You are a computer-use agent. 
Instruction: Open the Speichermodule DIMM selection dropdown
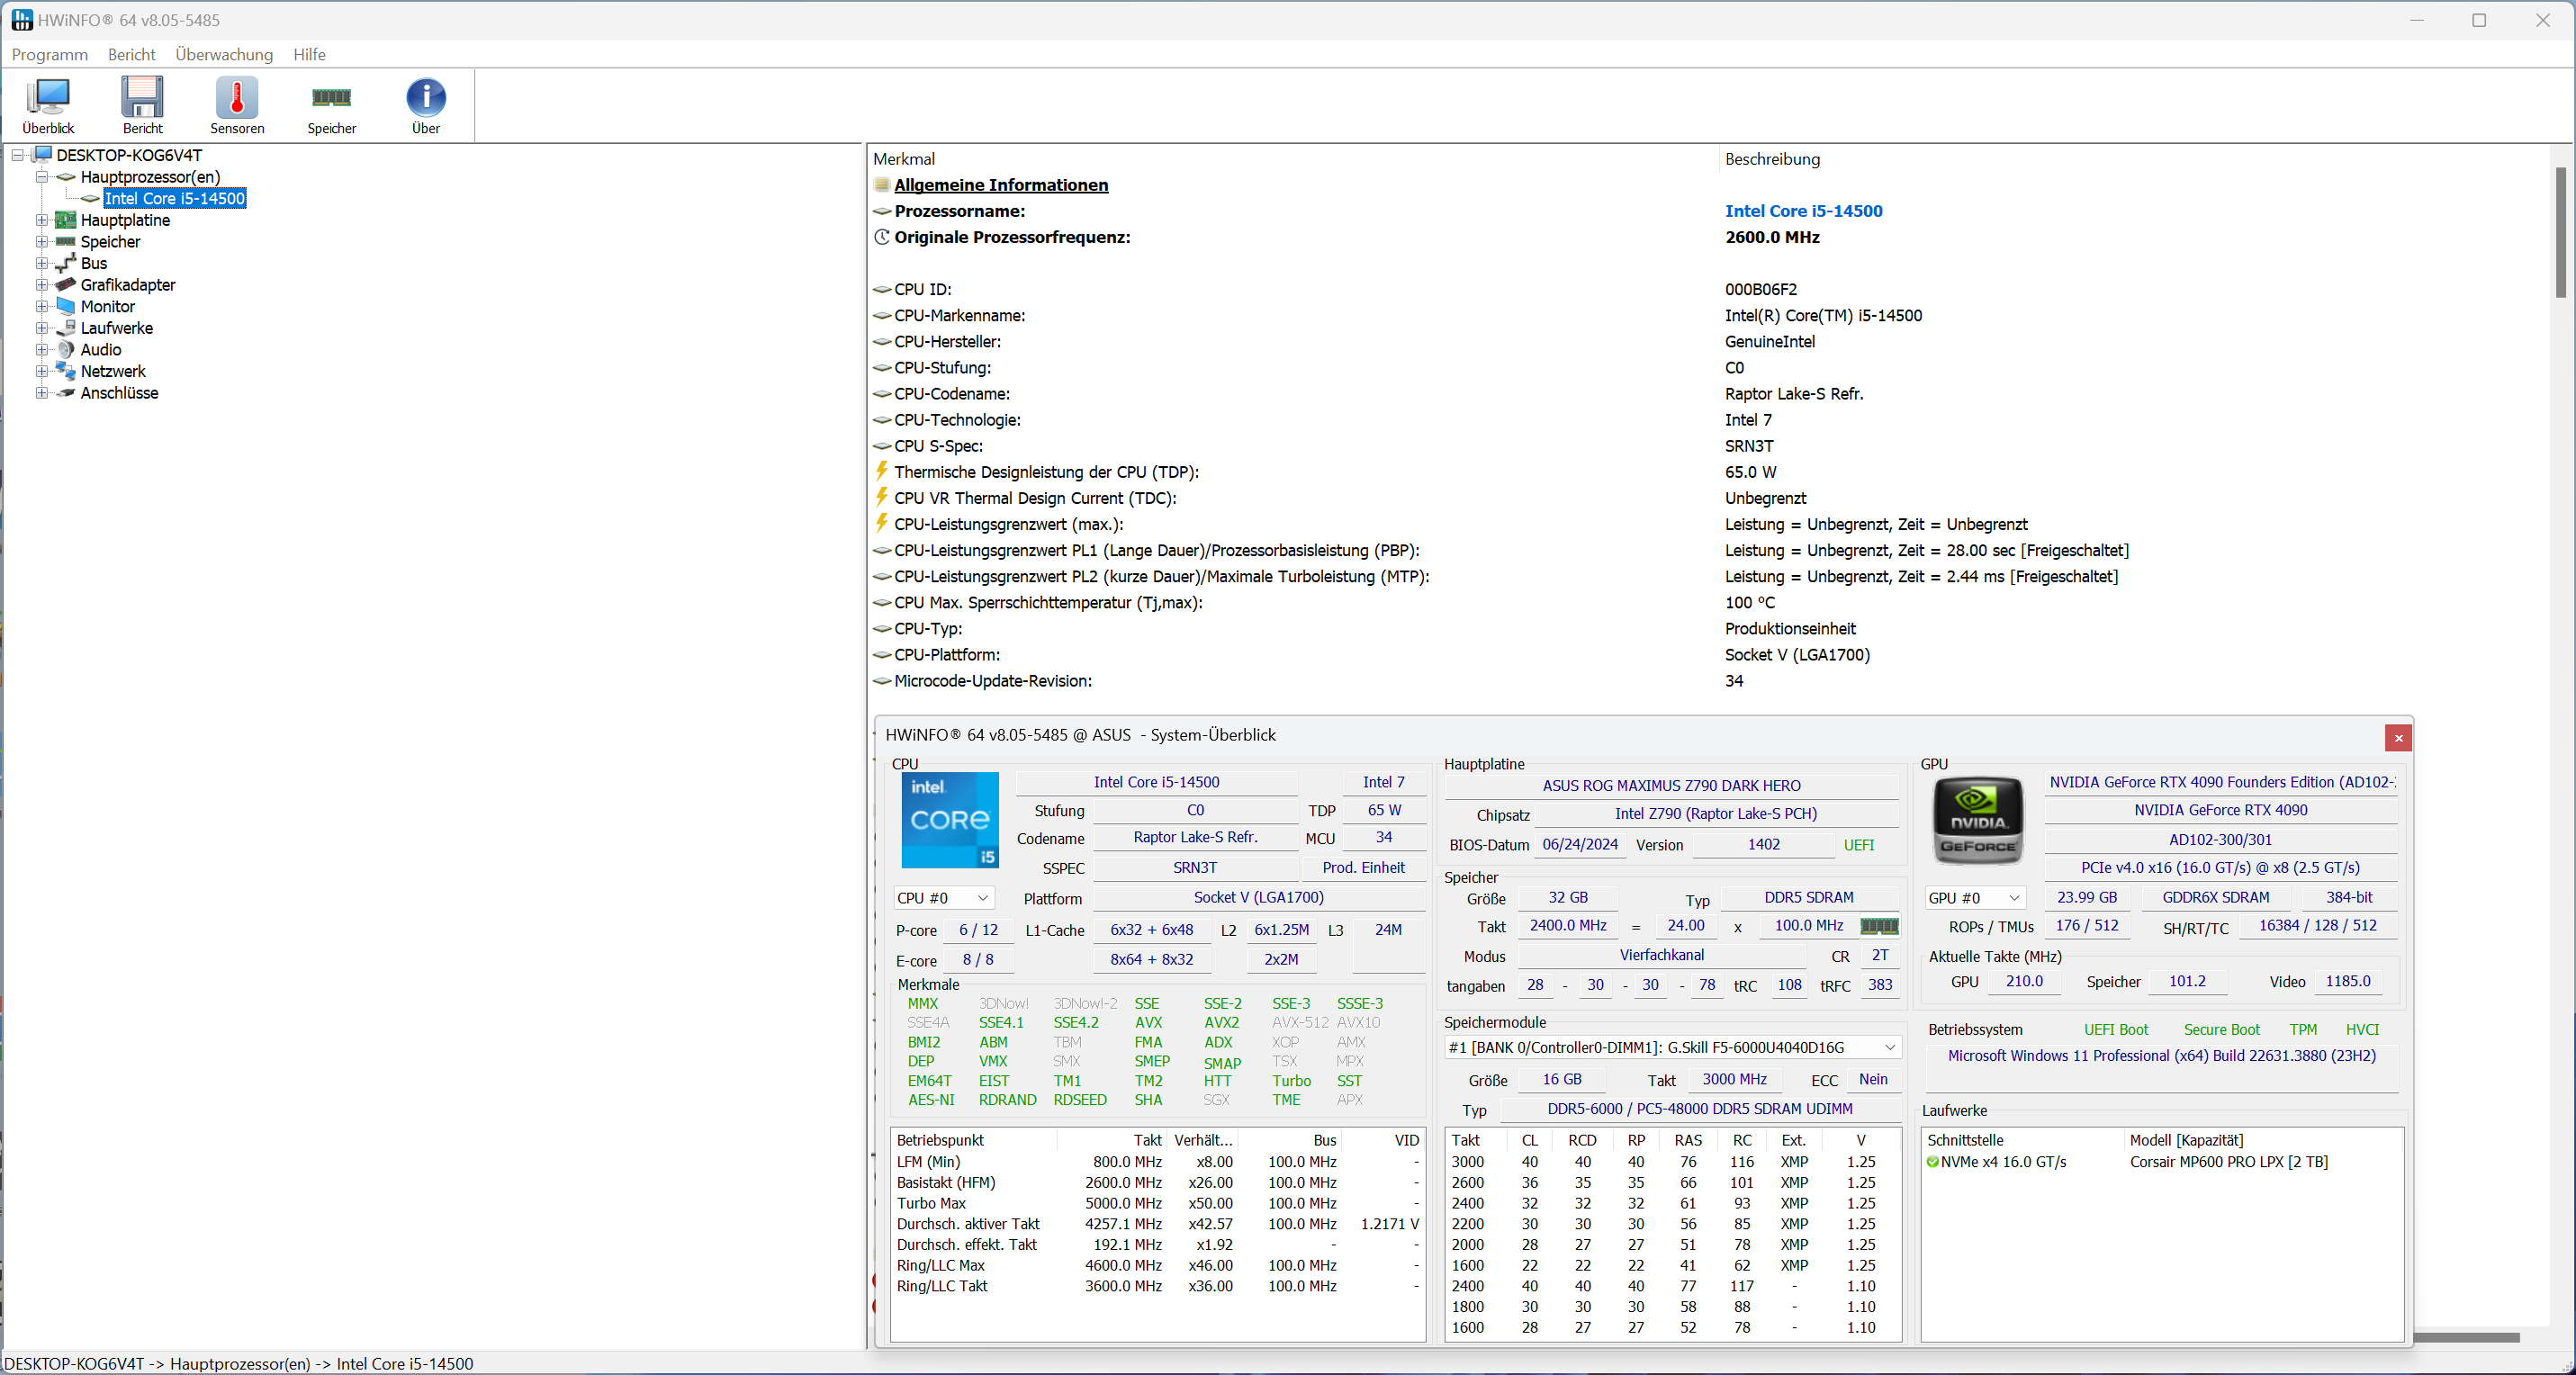tap(1672, 1047)
